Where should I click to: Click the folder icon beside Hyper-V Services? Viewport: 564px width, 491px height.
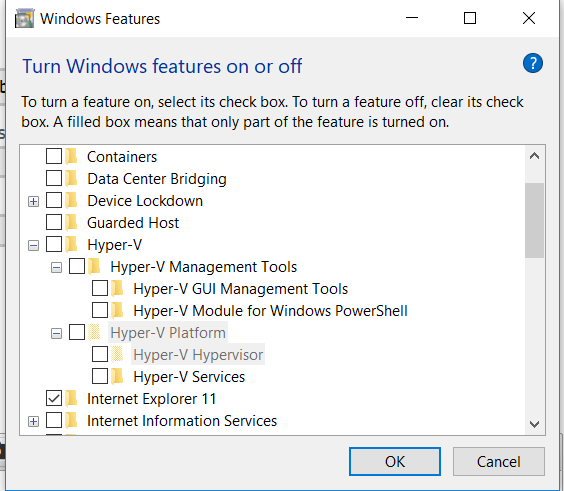pos(118,376)
